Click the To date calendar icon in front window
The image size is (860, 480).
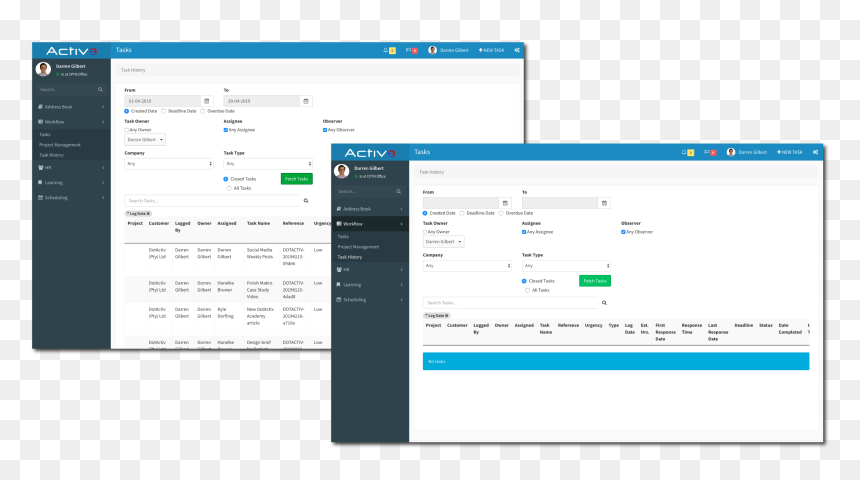[604, 203]
